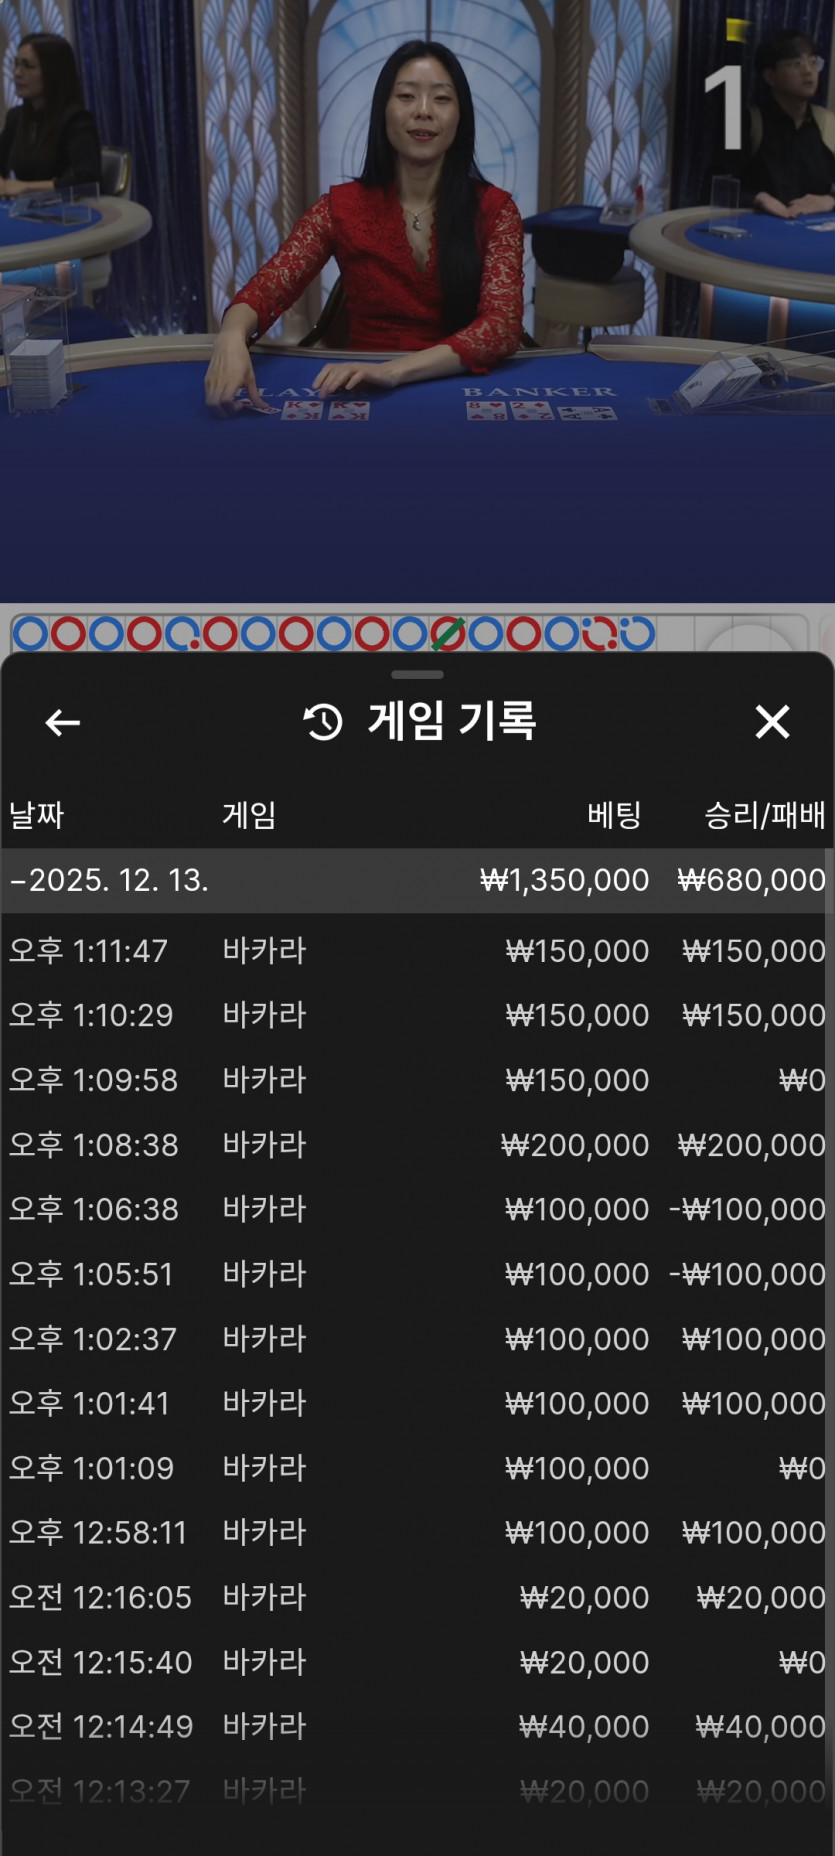The image size is (835, 1856).
Task: Open the 오후 1:09:58 바카라 record
Action: click(x=417, y=1080)
